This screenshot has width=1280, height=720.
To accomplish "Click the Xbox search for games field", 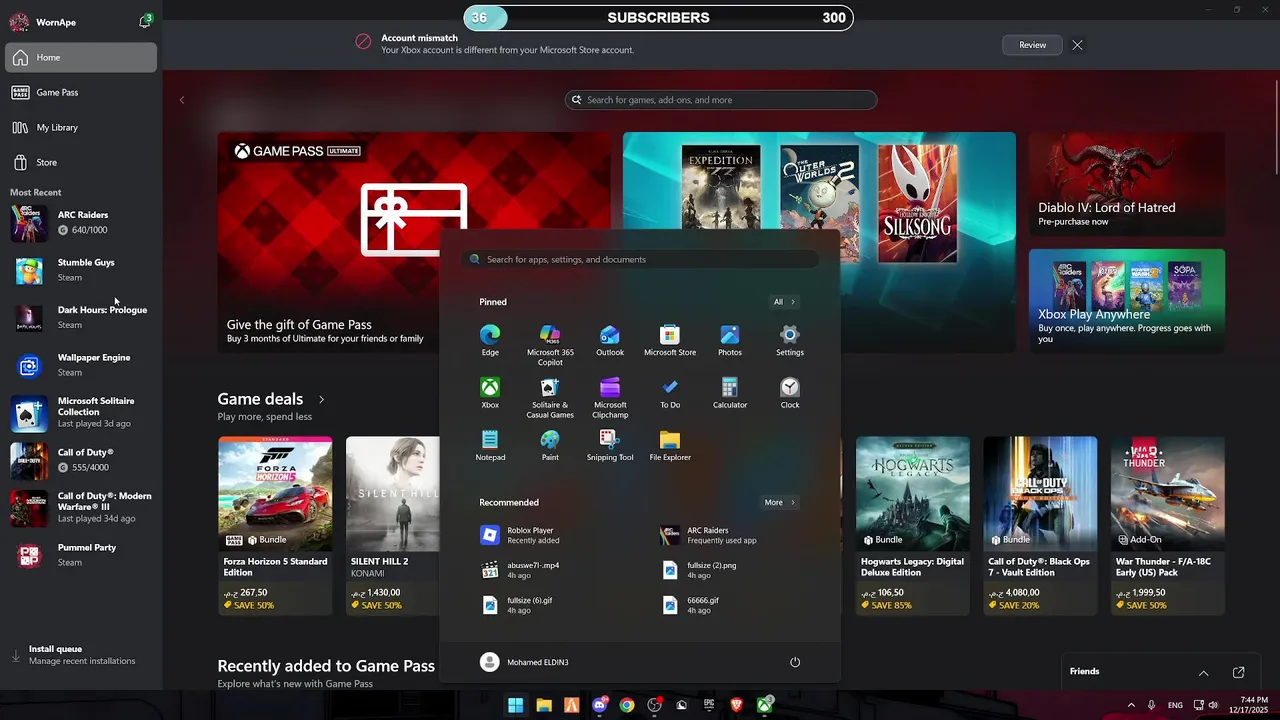I will point(721,100).
